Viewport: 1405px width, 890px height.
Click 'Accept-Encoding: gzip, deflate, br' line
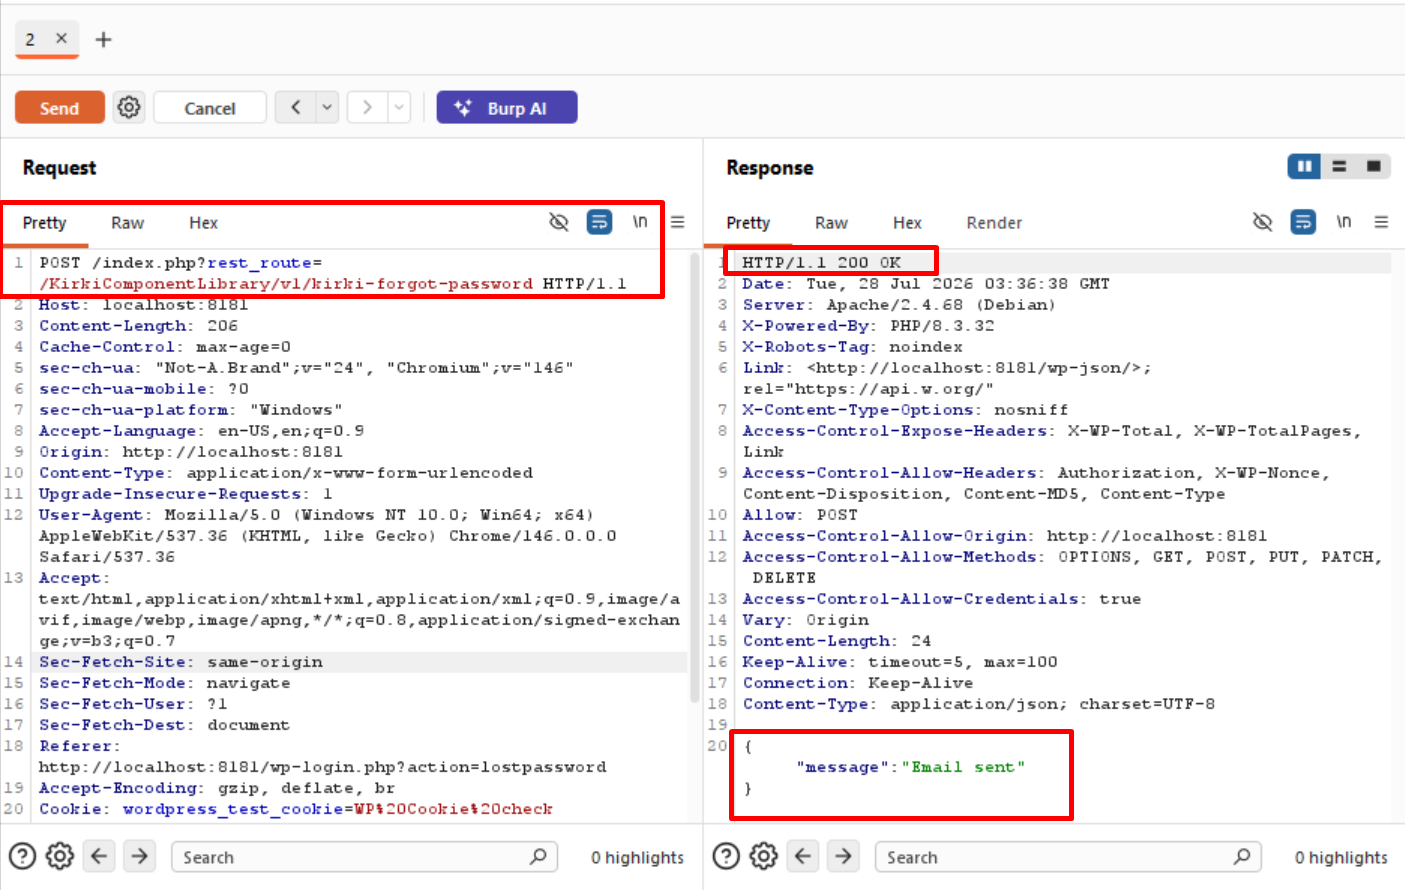point(217,787)
